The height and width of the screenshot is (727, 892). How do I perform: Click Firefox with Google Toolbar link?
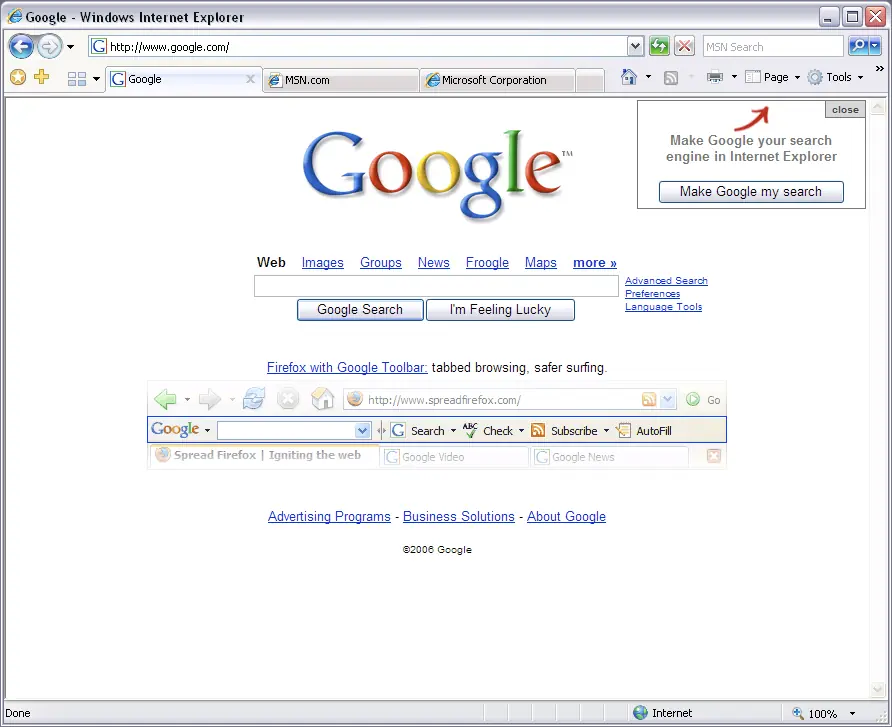click(x=347, y=367)
